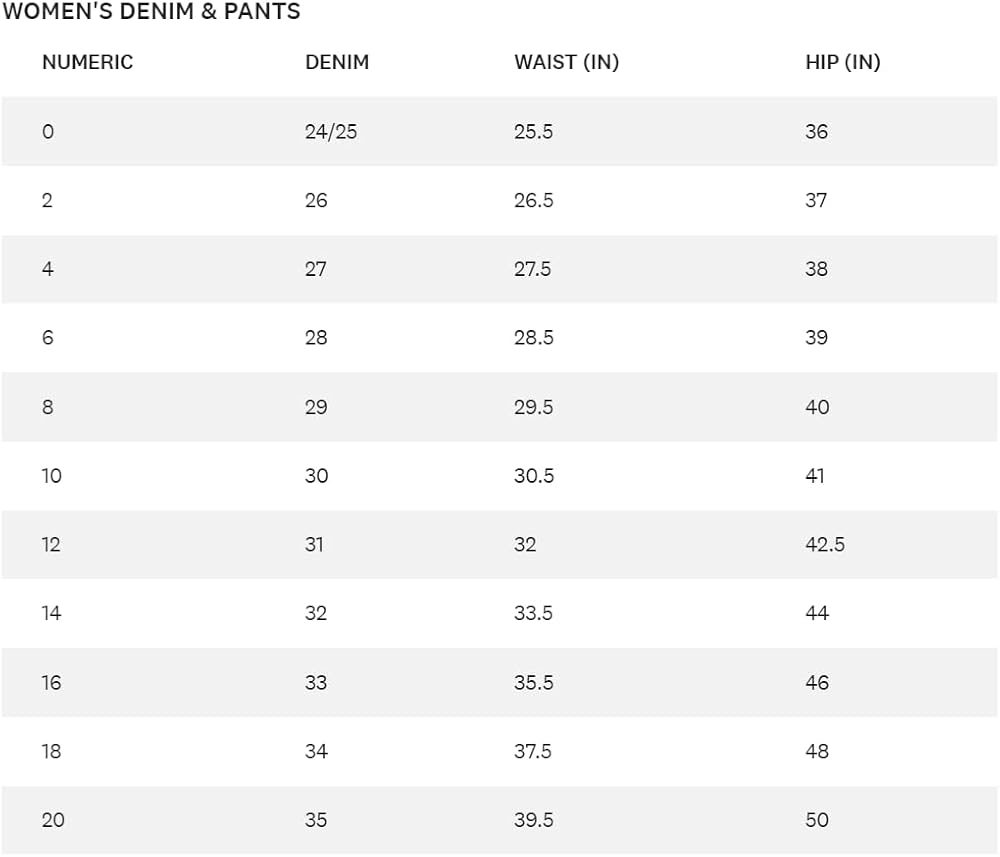Image resolution: width=1000 pixels, height=857 pixels.
Task: Select the 30.5 waist measurement
Action: tap(534, 476)
